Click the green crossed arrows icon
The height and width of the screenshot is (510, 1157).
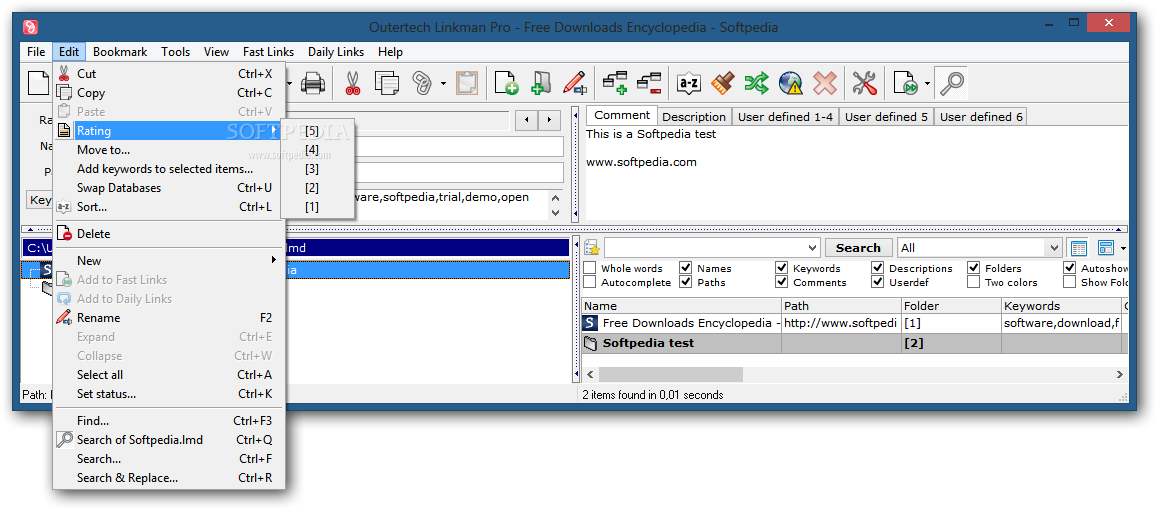tap(756, 83)
